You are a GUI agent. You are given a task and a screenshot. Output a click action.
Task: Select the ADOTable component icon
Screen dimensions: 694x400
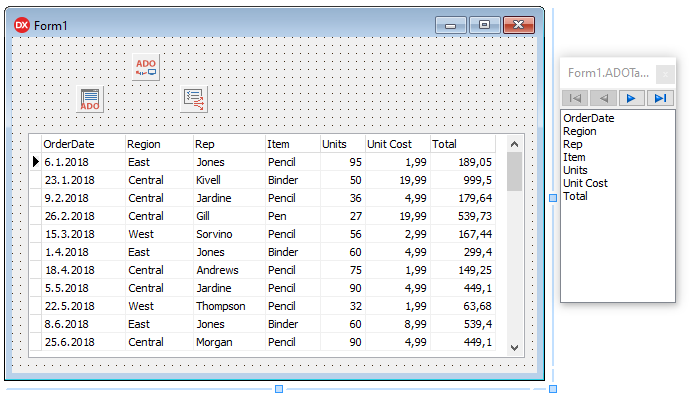coord(90,99)
